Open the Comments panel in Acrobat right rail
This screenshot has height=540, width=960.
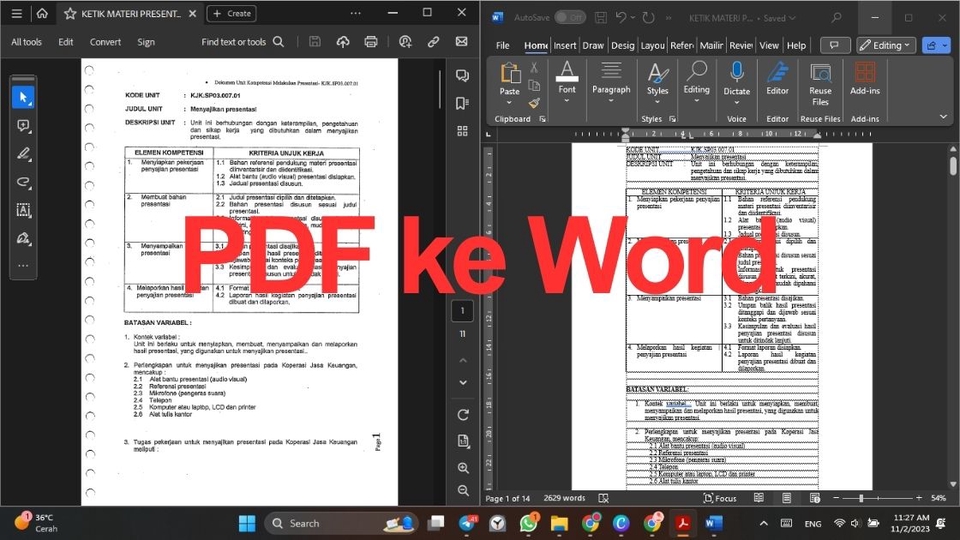463,75
